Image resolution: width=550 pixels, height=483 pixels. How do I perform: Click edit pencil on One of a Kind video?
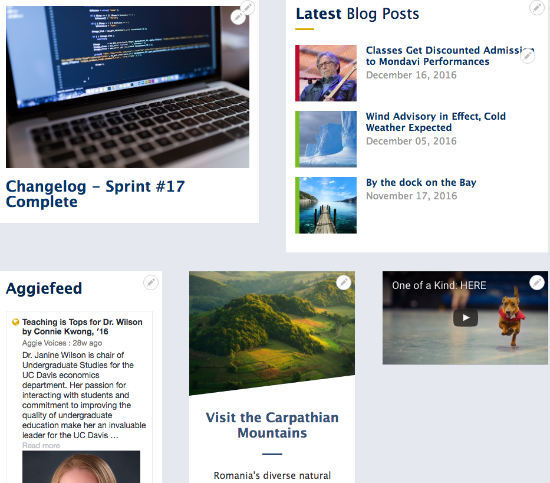tap(537, 282)
